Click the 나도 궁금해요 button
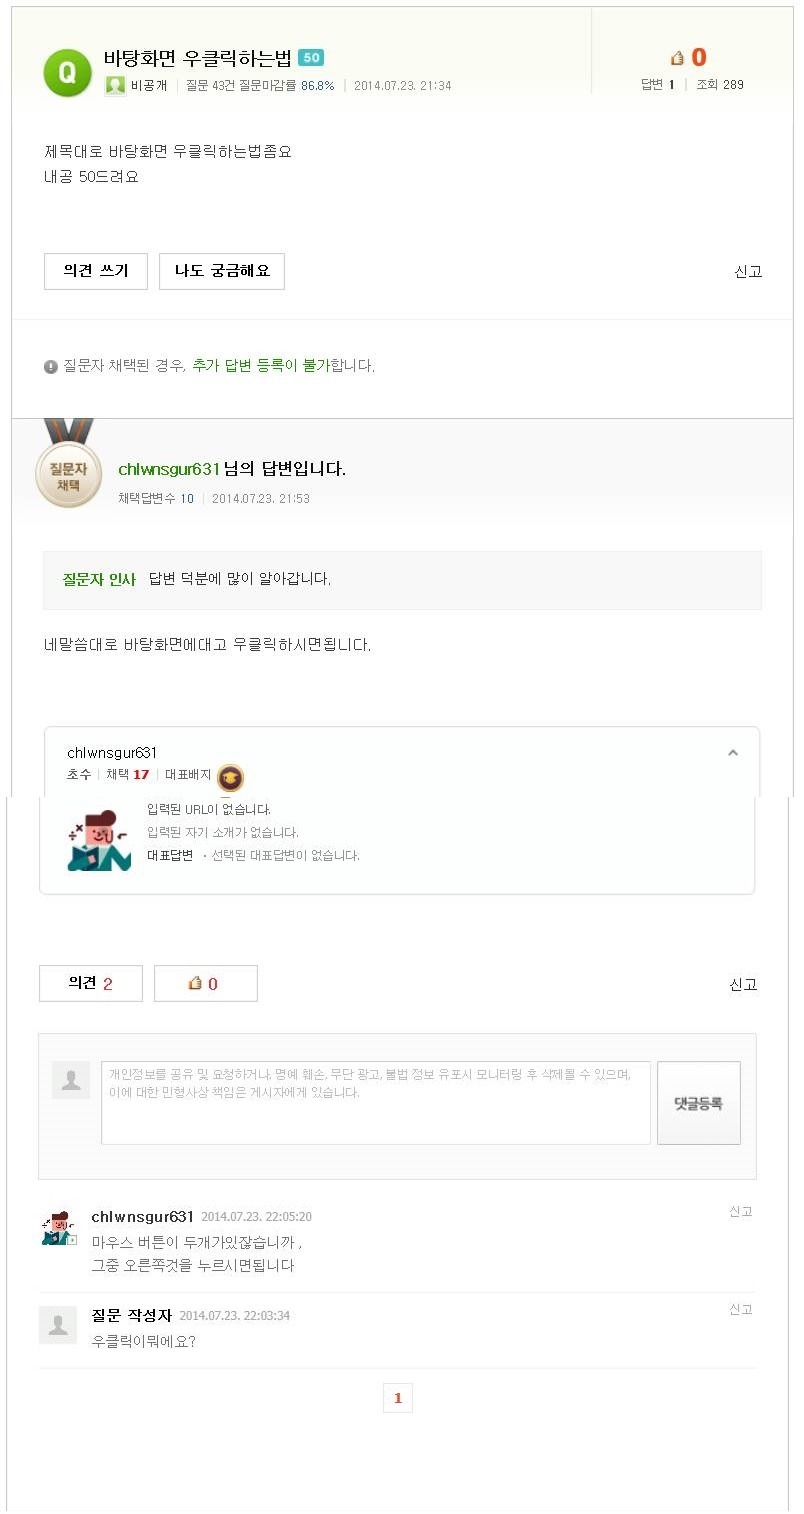The width and height of the screenshot is (804, 1514). pyautogui.click(x=221, y=271)
